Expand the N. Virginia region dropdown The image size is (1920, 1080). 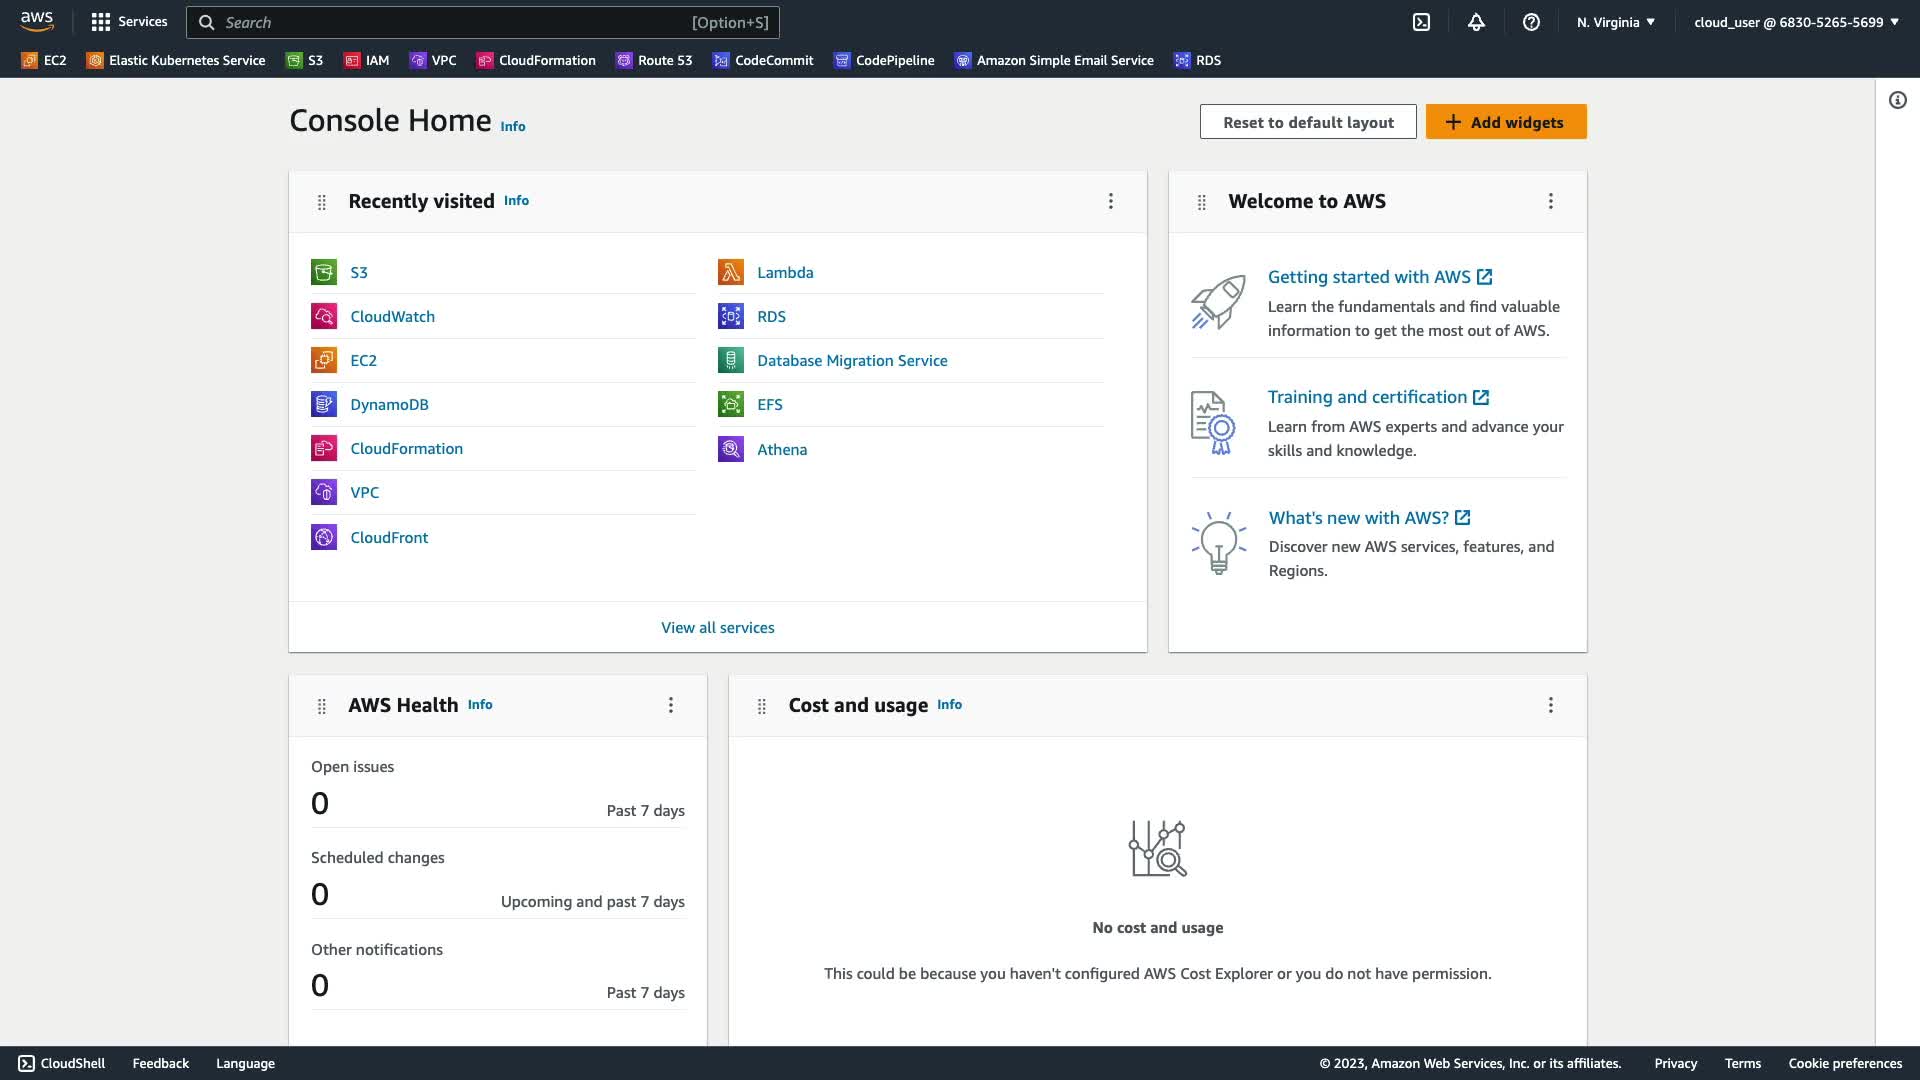pyautogui.click(x=1615, y=22)
